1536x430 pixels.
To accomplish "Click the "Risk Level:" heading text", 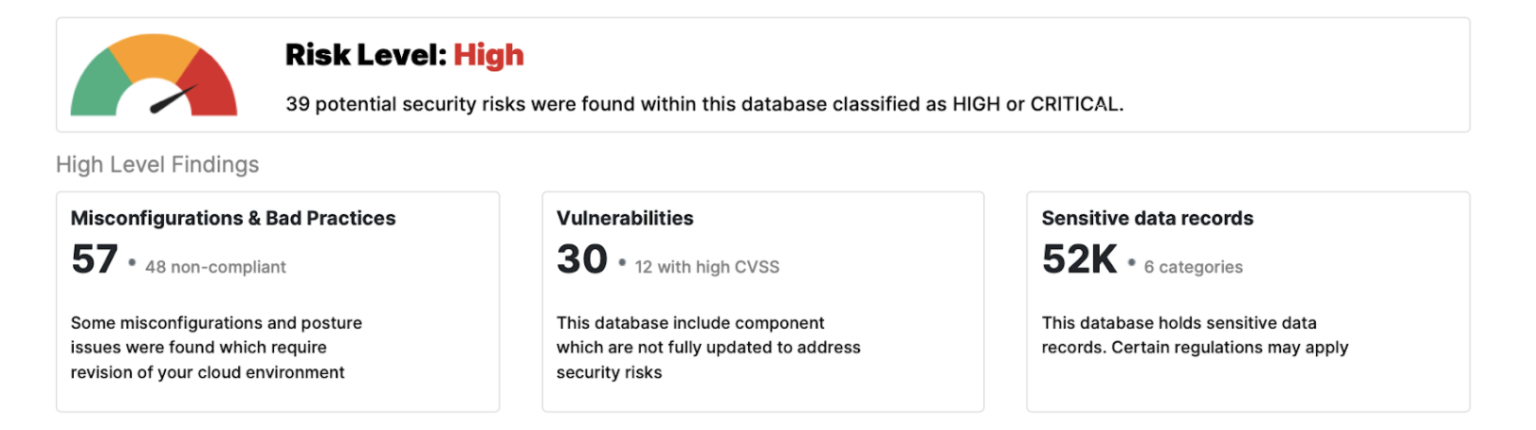I will click(365, 55).
